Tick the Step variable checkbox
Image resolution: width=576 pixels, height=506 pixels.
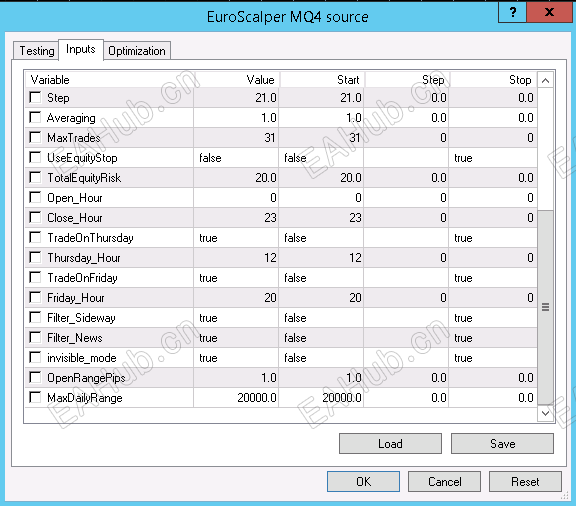coord(35,97)
